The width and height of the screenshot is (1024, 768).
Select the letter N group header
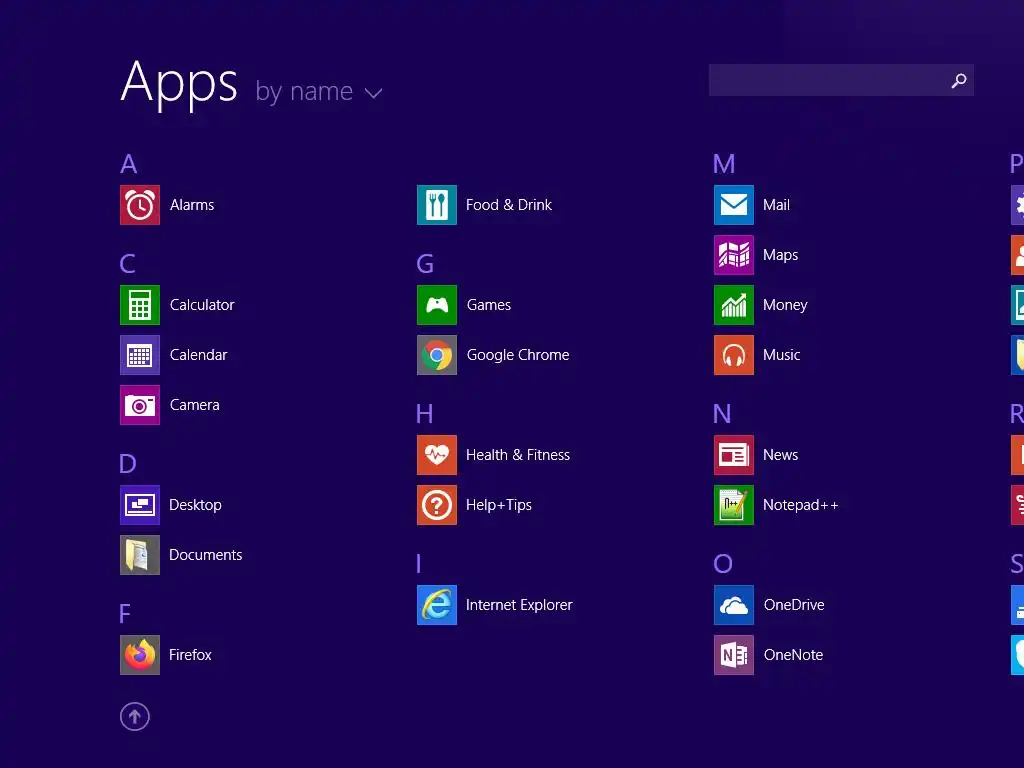(x=722, y=414)
